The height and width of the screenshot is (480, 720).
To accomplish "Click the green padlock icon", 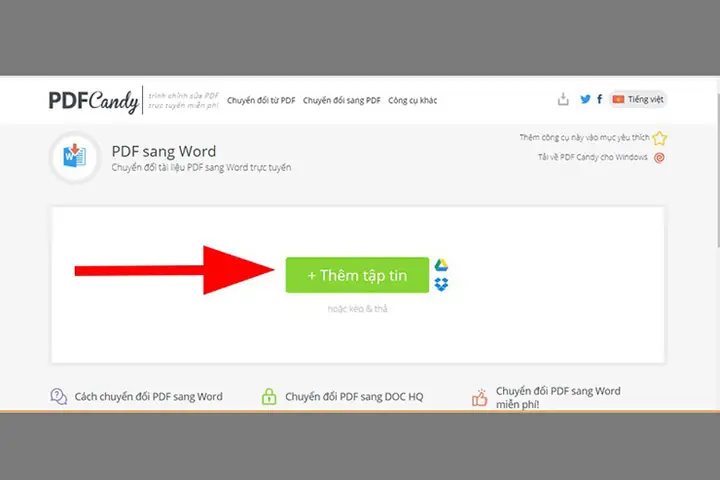I will pyautogui.click(x=269, y=396).
